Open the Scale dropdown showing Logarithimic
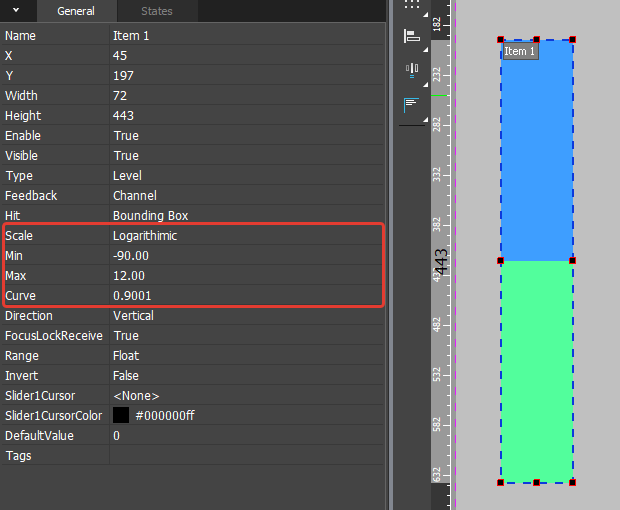This screenshot has width=620, height=510. coord(246,236)
